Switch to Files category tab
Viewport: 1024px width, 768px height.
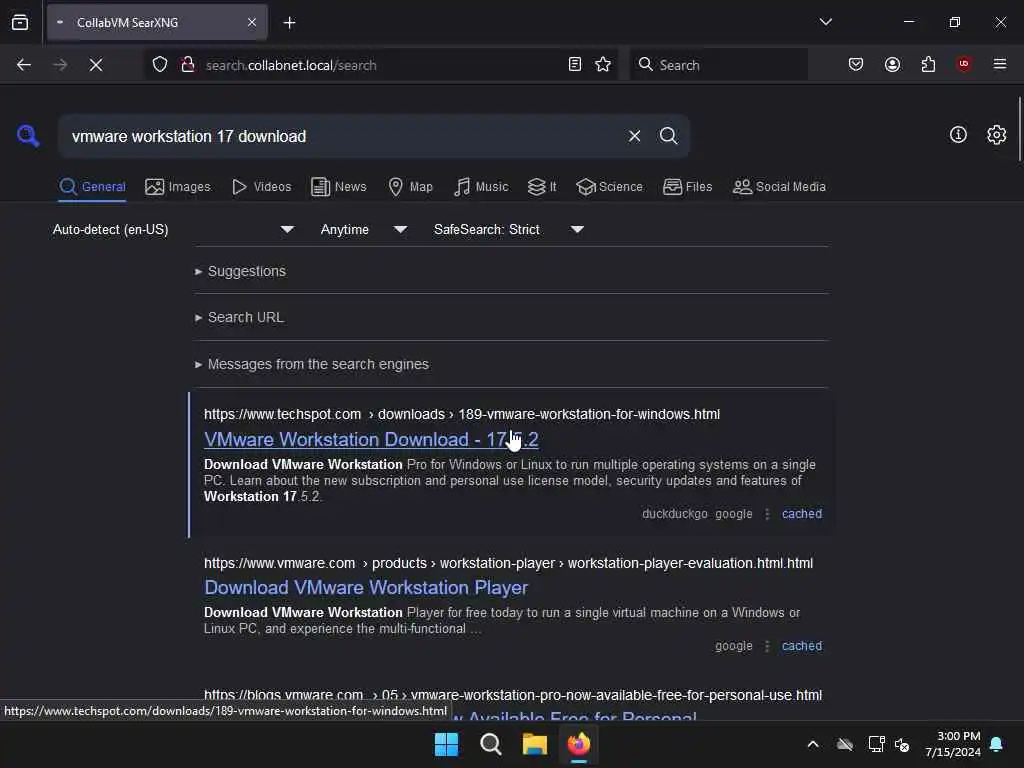[x=687, y=187]
